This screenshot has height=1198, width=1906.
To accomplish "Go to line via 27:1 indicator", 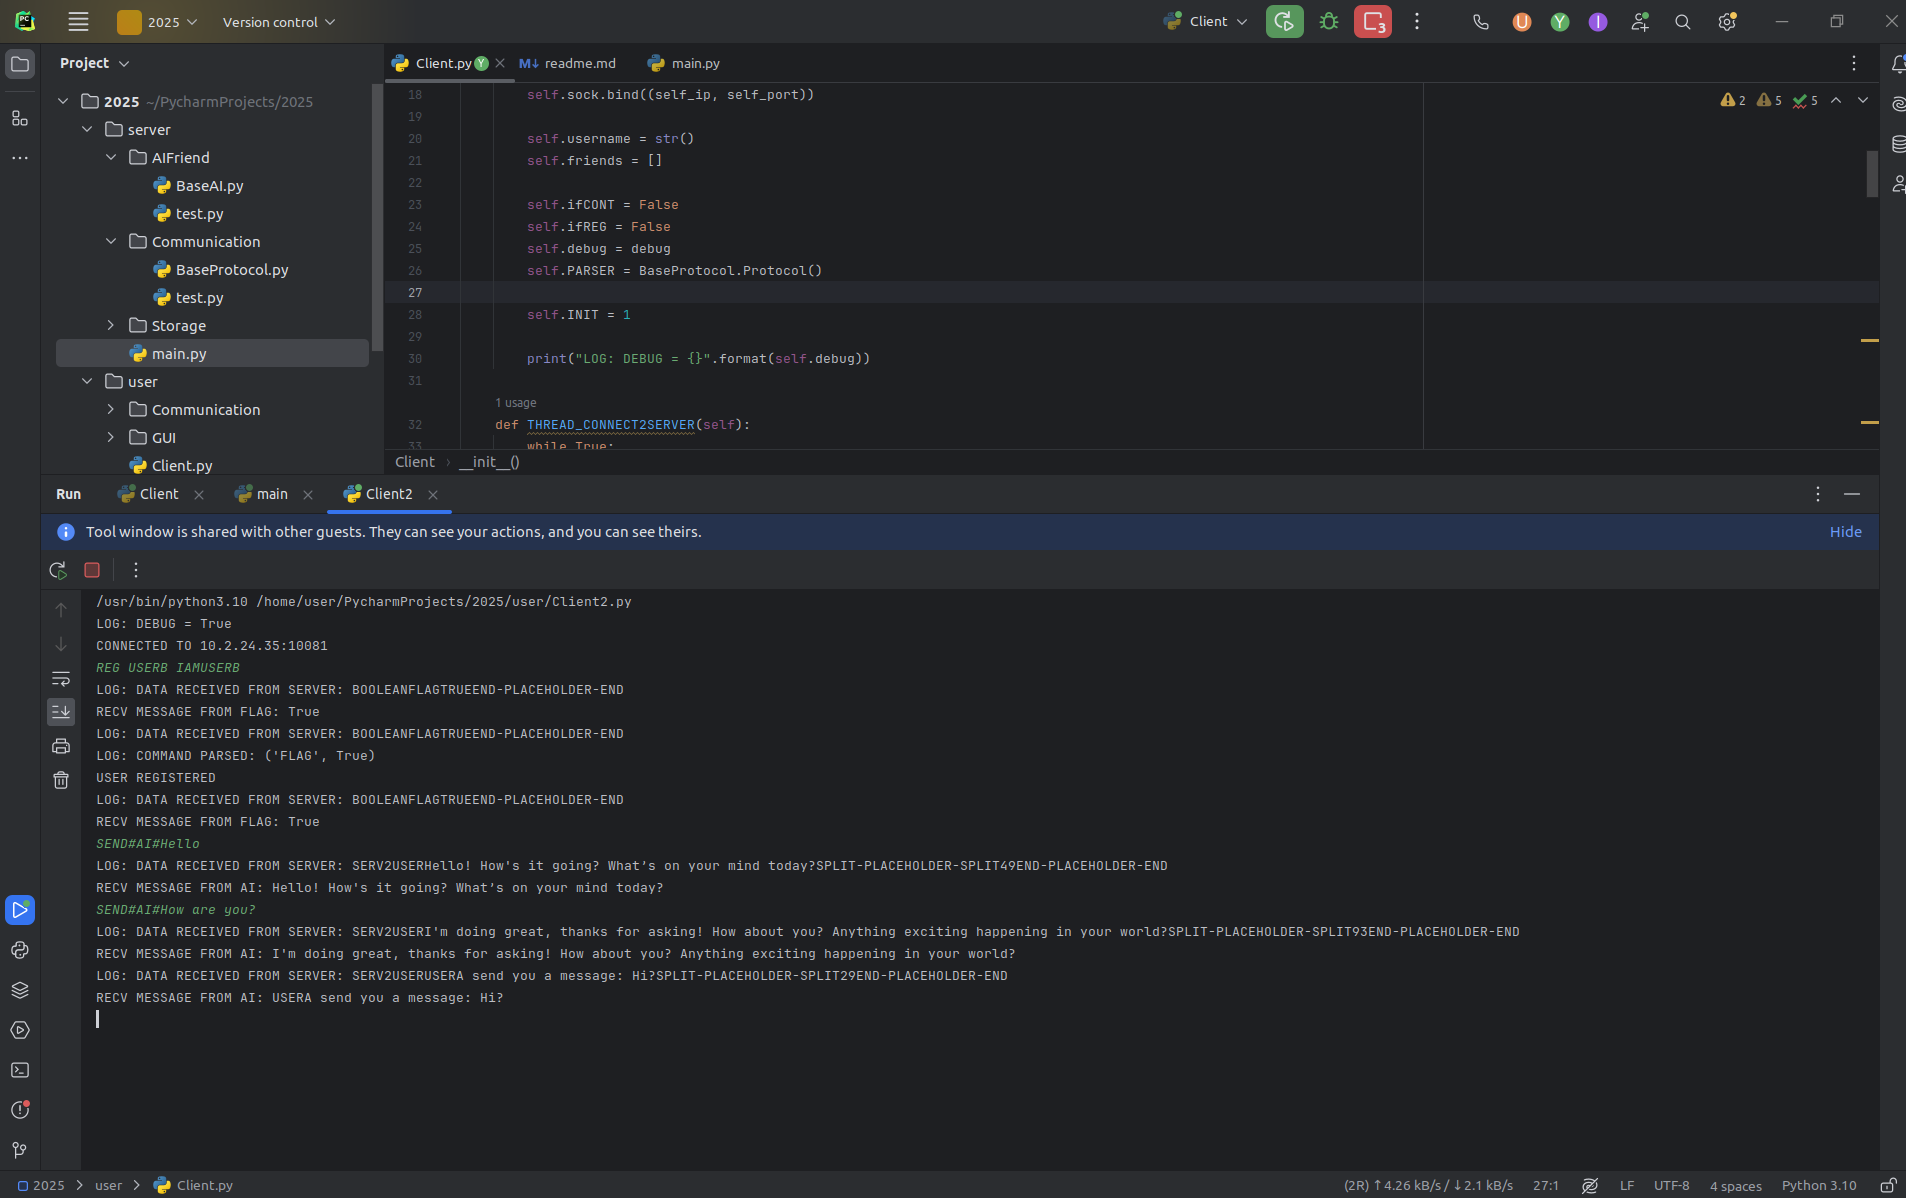I will [1546, 1185].
